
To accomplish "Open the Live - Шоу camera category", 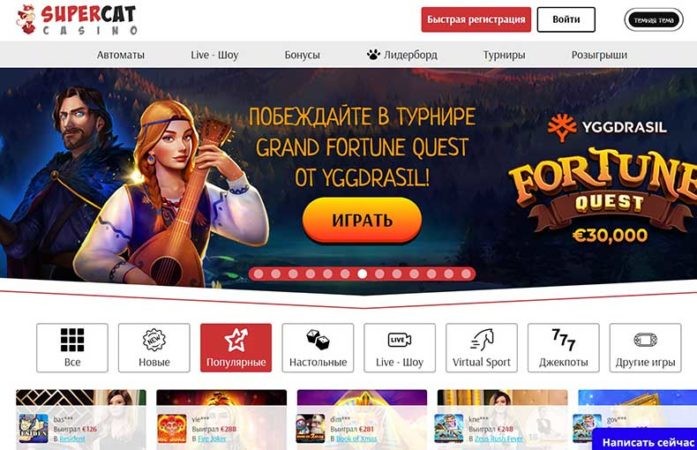I will (400, 348).
